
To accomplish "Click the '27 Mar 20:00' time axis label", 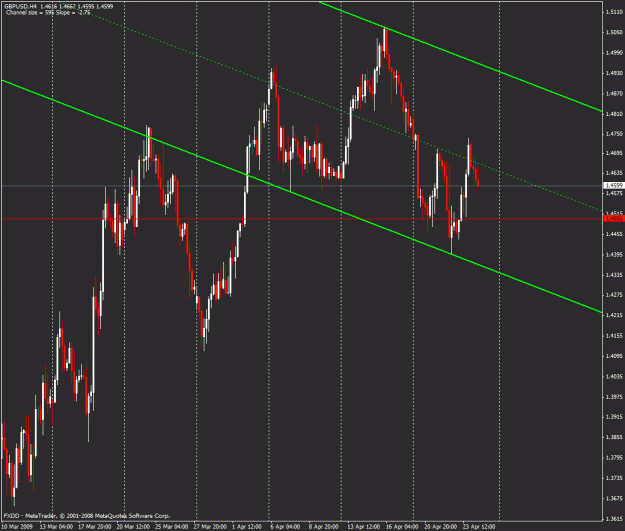I will click(x=210, y=527).
